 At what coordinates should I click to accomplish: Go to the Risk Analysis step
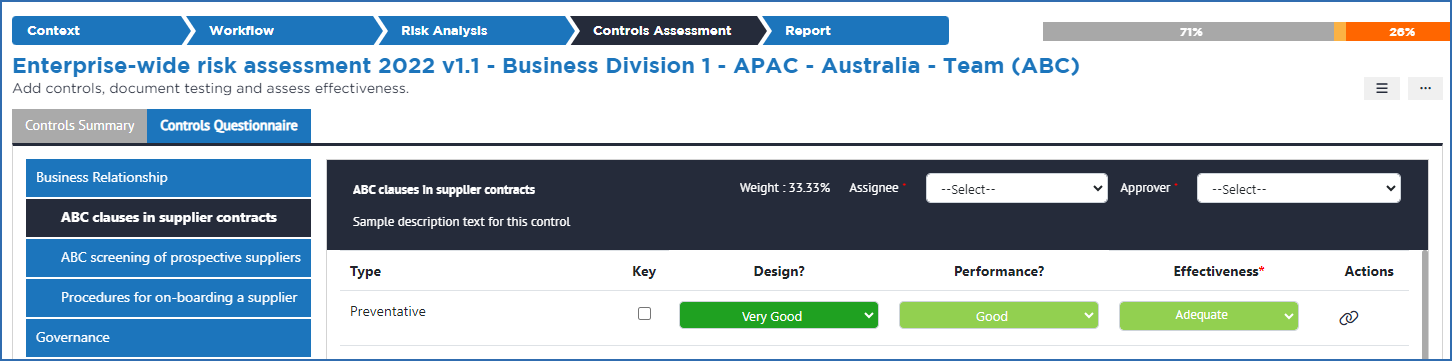pyautogui.click(x=472, y=31)
